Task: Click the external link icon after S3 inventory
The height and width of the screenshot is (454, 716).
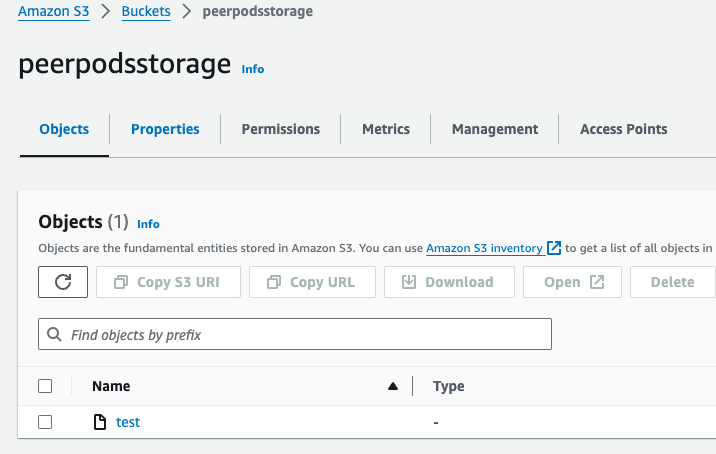Action: (x=554, y=248)
